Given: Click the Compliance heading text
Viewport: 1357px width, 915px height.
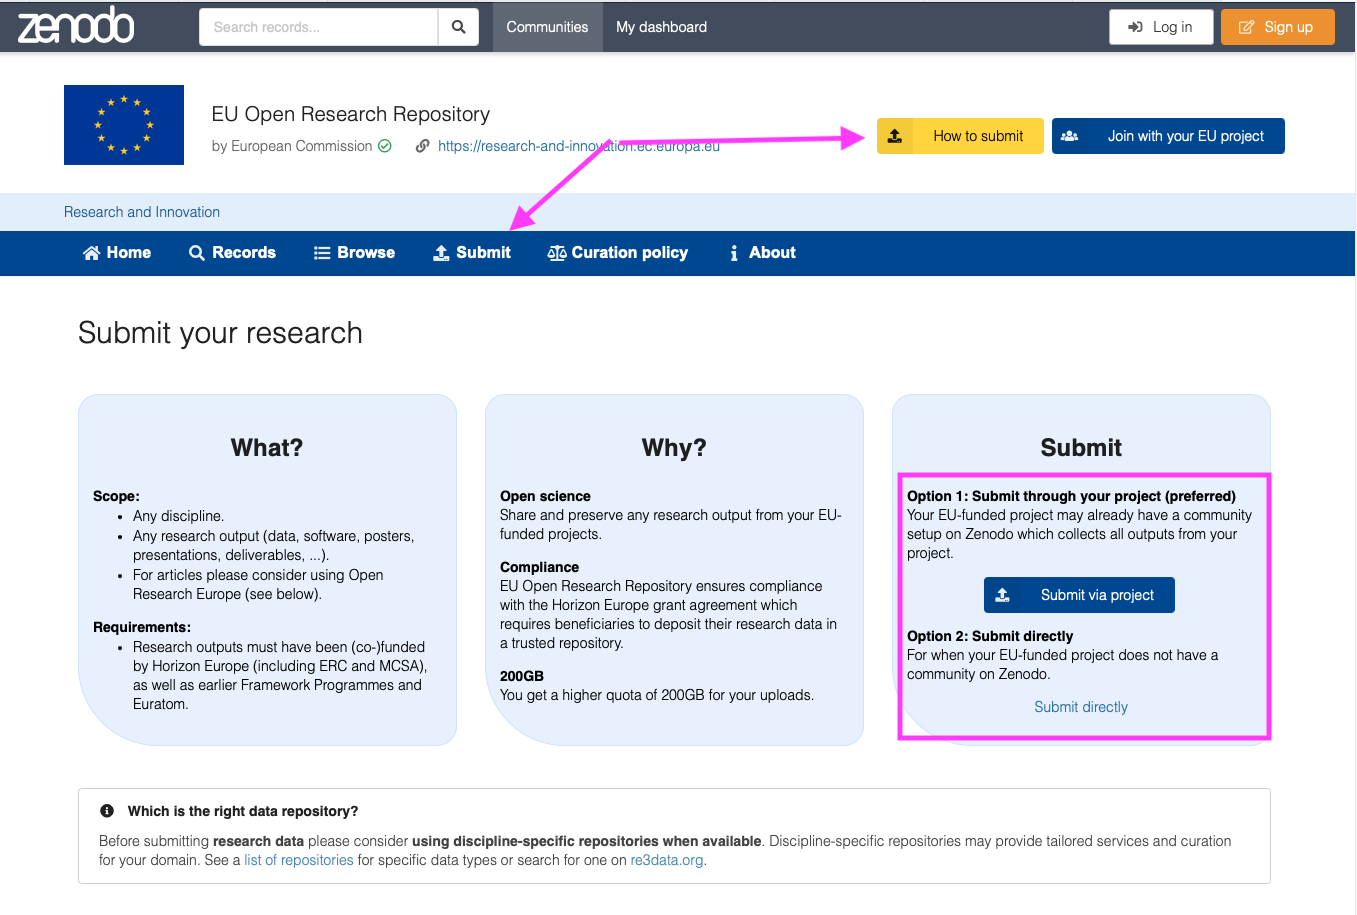Looking at the screenshot, I should pyautogui.click(x=539, y=567).
